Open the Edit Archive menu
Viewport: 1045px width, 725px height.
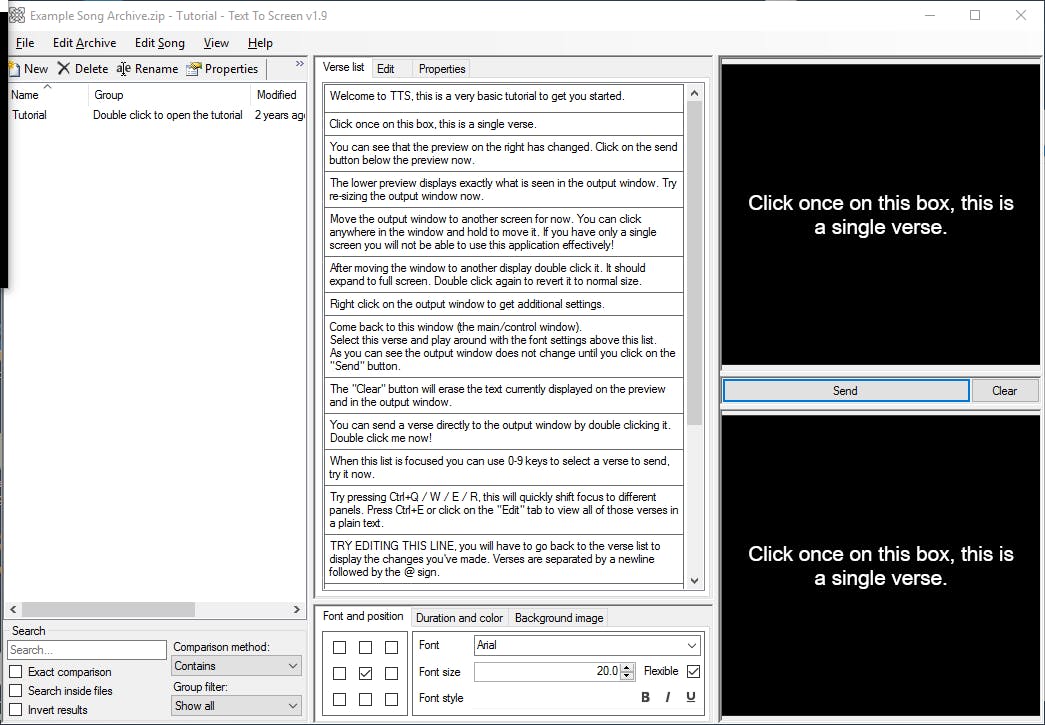point(84,43)
